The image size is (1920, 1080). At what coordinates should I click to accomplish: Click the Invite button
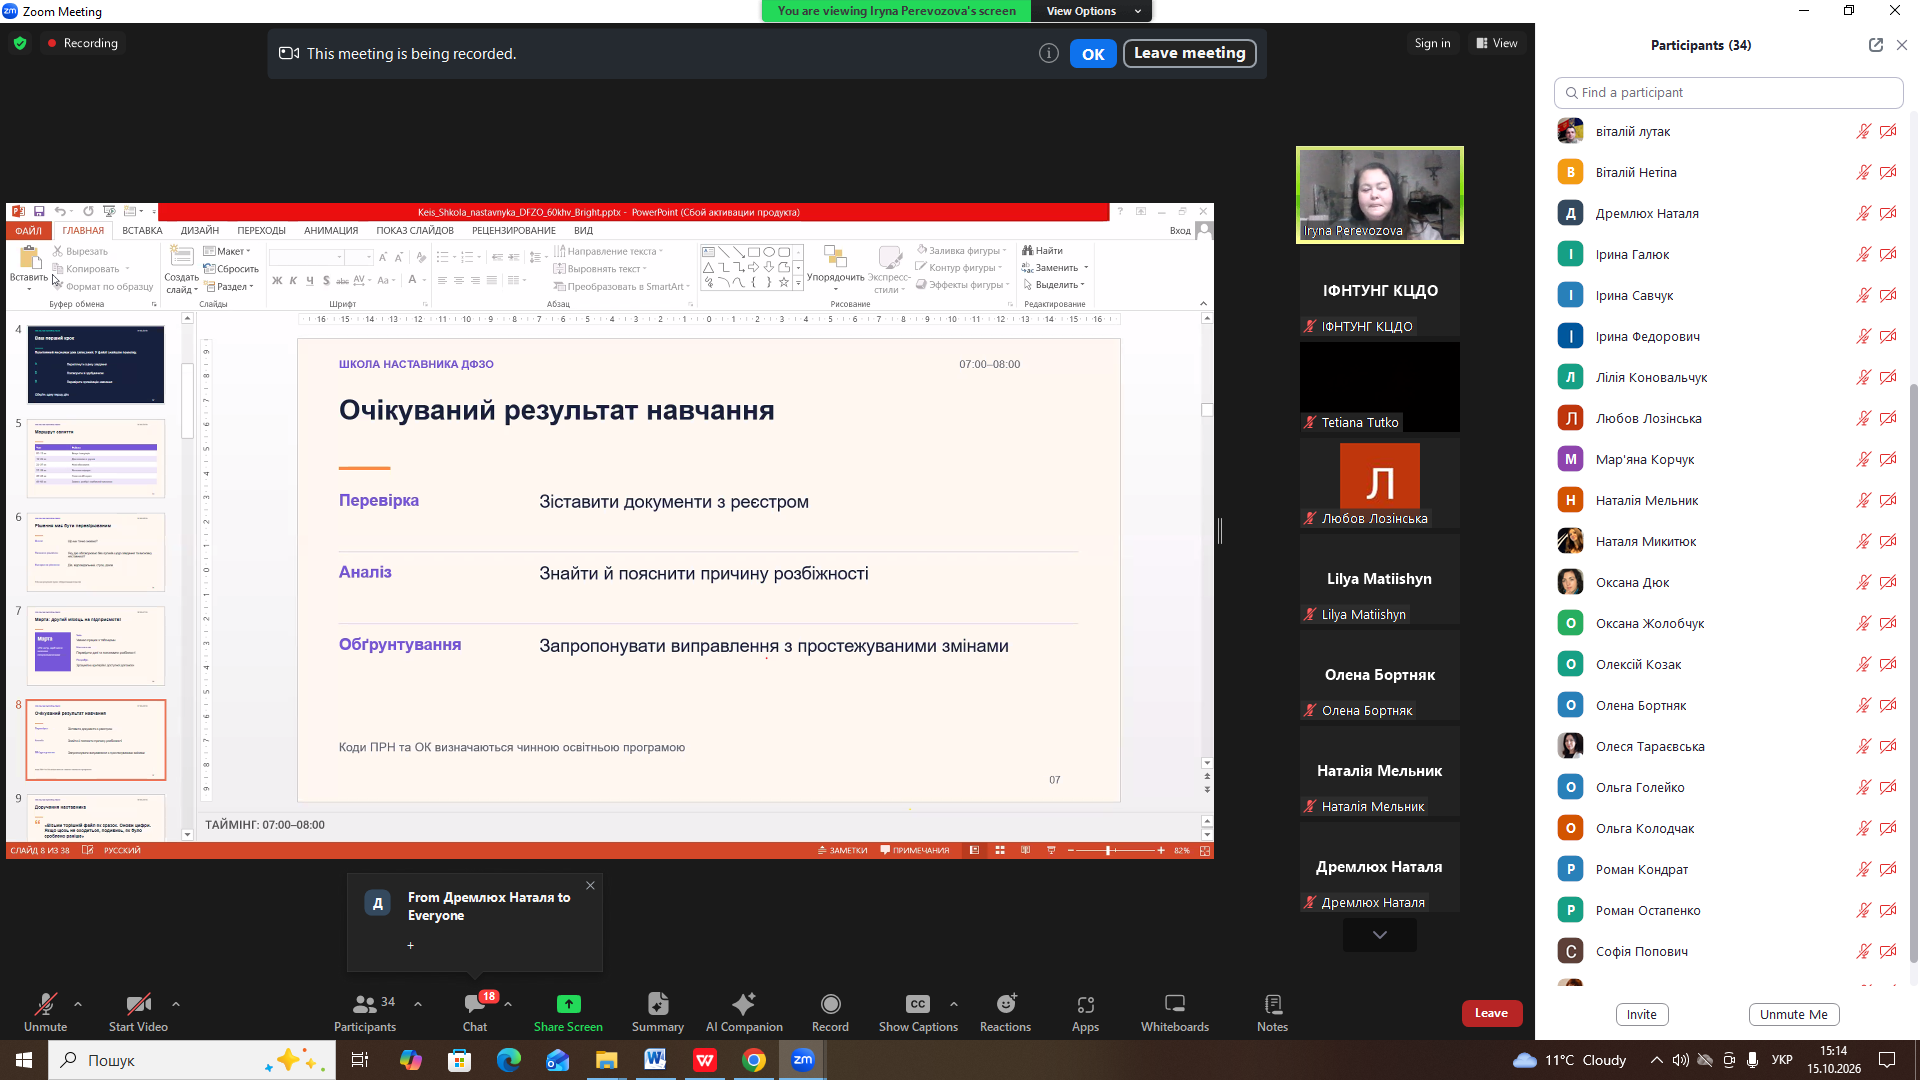pyautogui.click(x=1642, y=1014)
